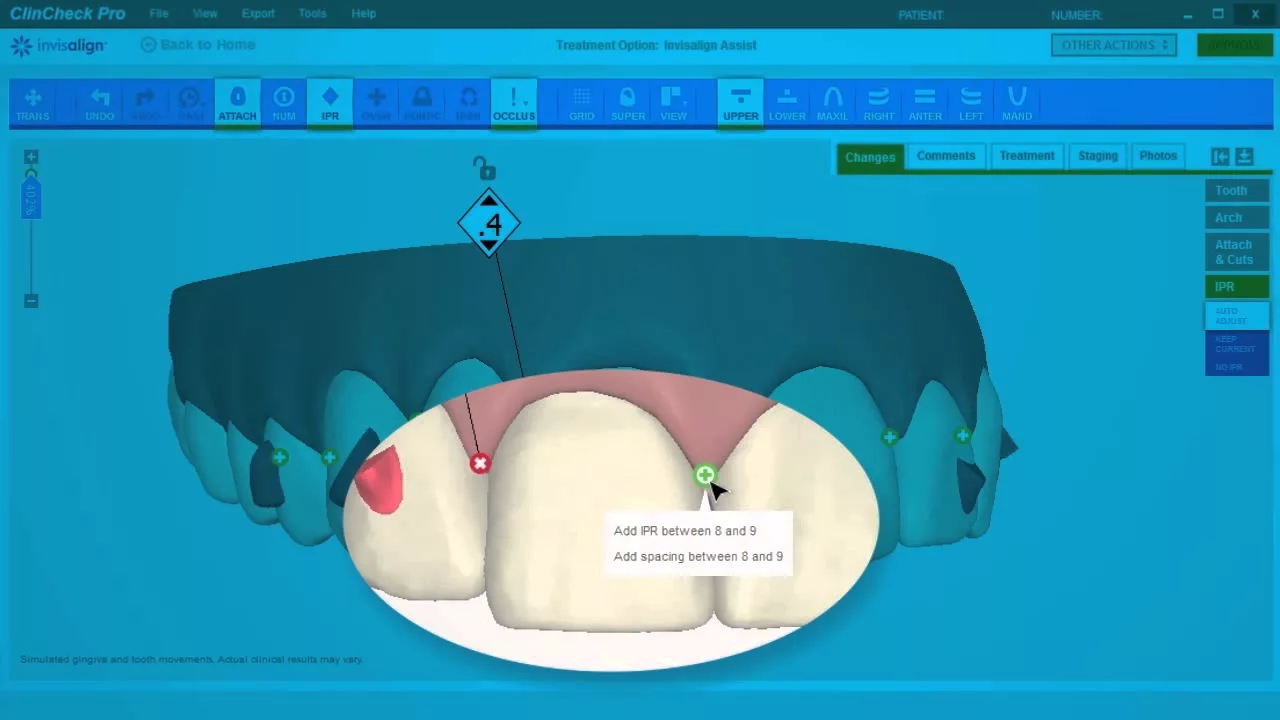Switch to LEFT buccal view
Viewport: 1280px width, 720px height.
971,103
